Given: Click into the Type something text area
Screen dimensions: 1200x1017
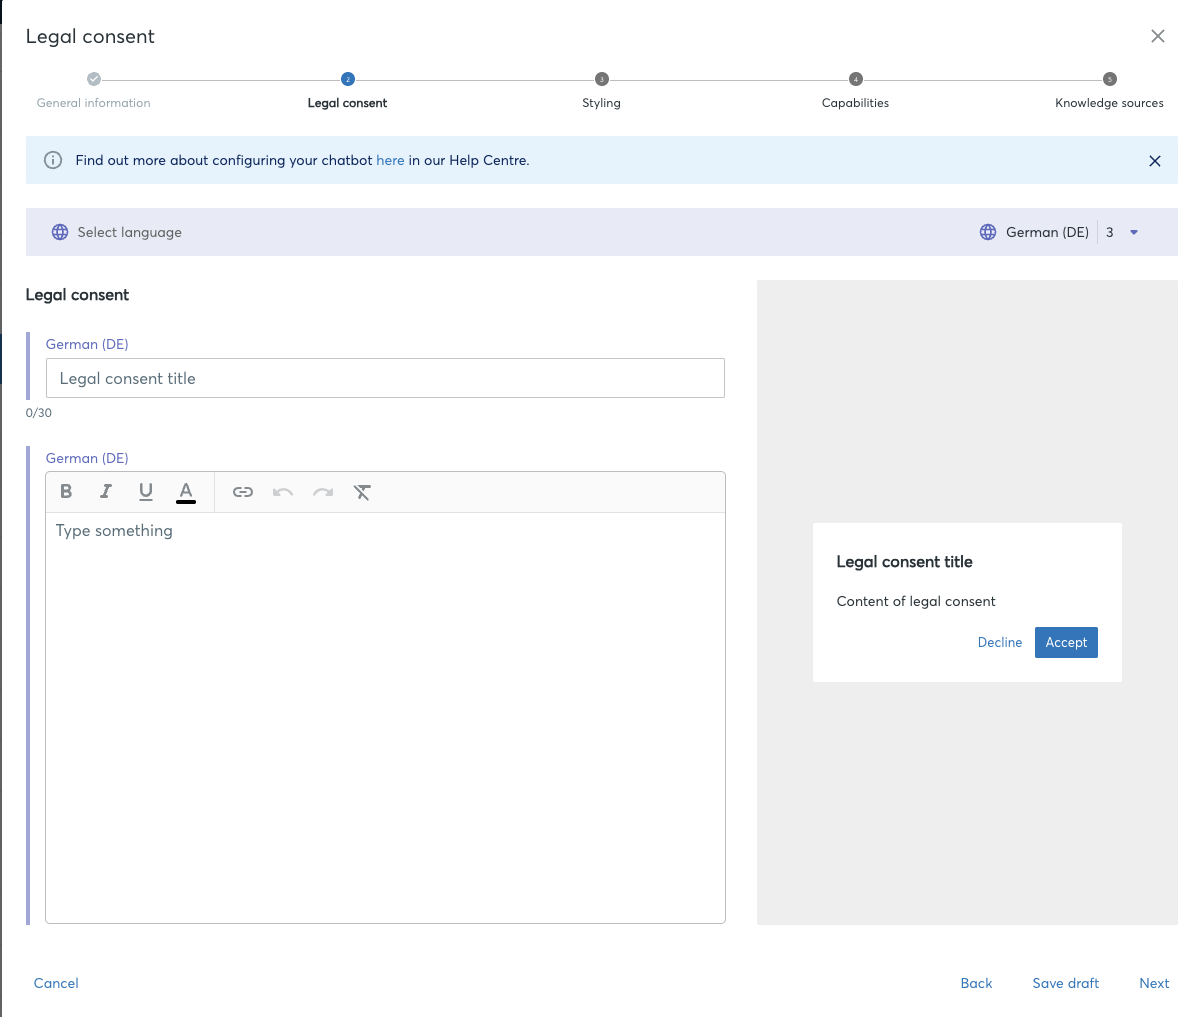Looking at the screenshot, I should pos(385,717).
